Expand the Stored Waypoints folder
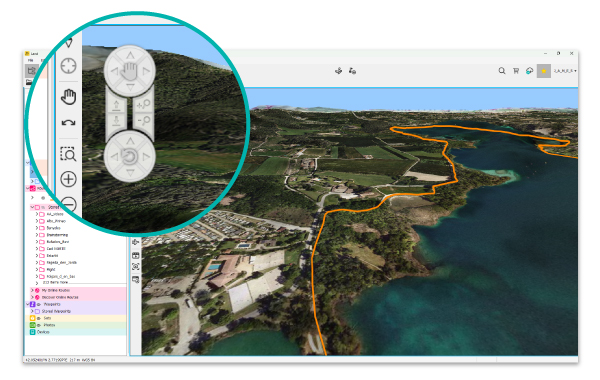 32,311
